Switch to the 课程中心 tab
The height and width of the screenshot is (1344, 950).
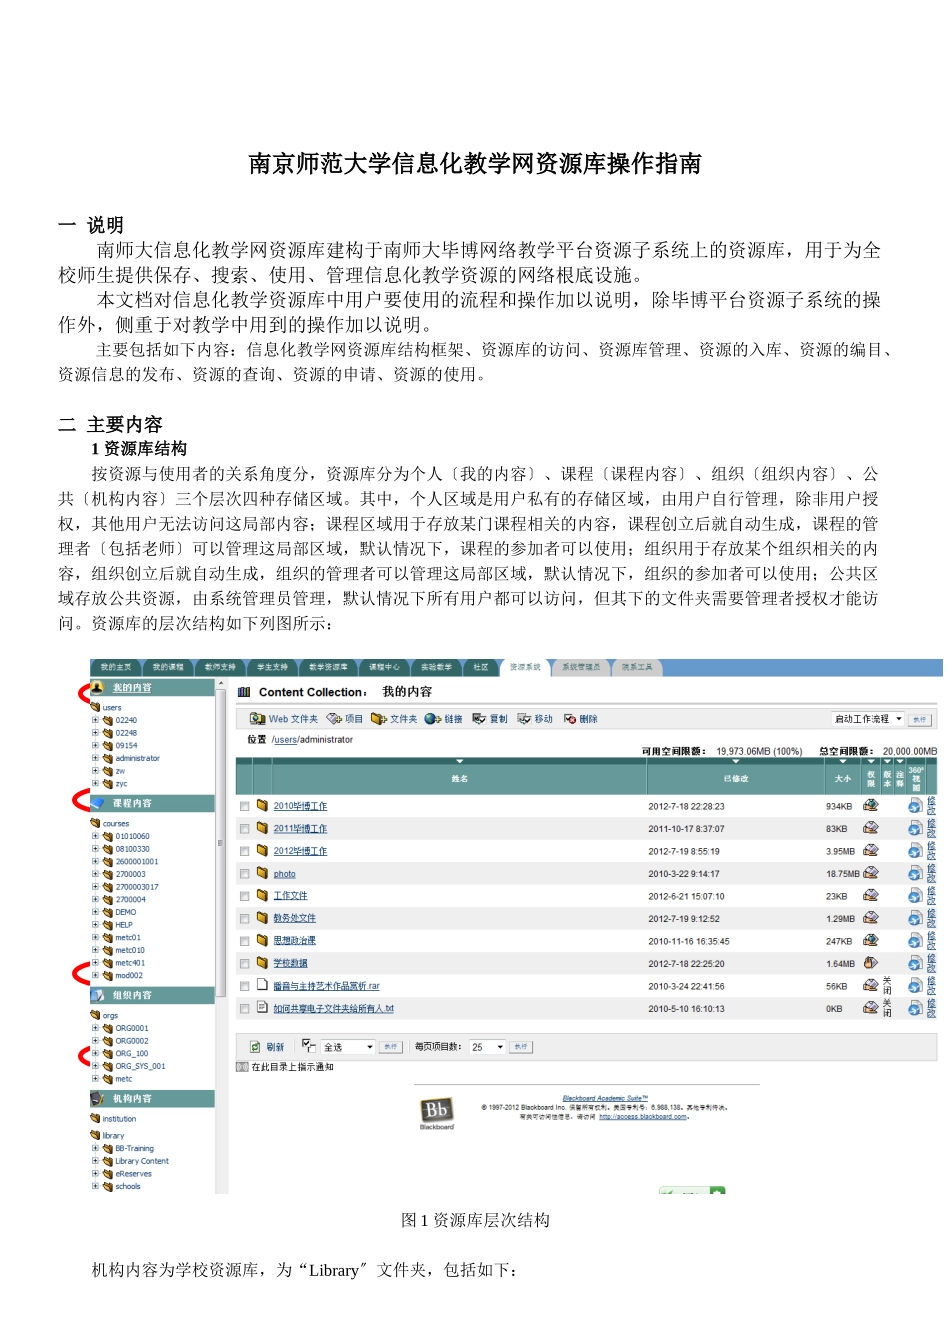pyautogui.click(x=384, y=667)
